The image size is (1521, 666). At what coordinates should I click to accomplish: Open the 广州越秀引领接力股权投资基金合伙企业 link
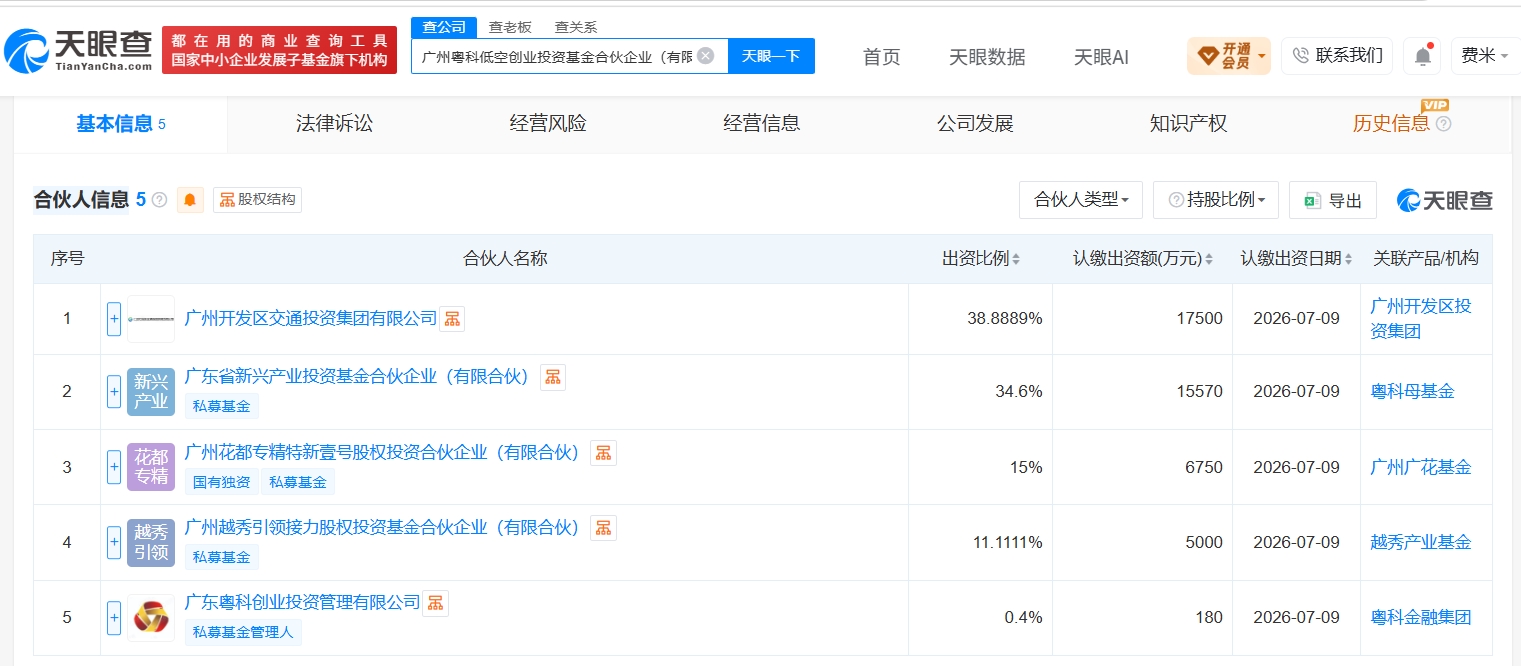tap(383, 527)
